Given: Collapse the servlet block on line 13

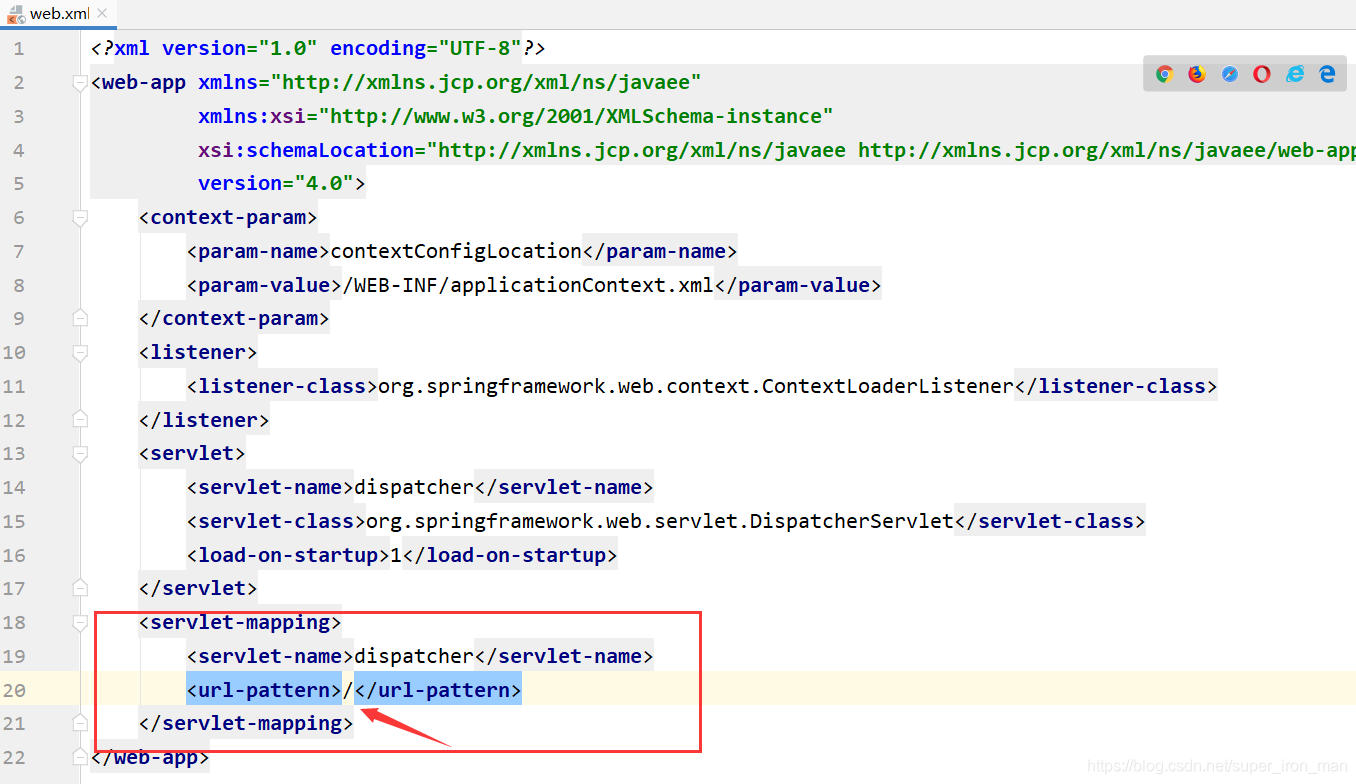Looking at the screenshot, I should click(x=80, y=453).
